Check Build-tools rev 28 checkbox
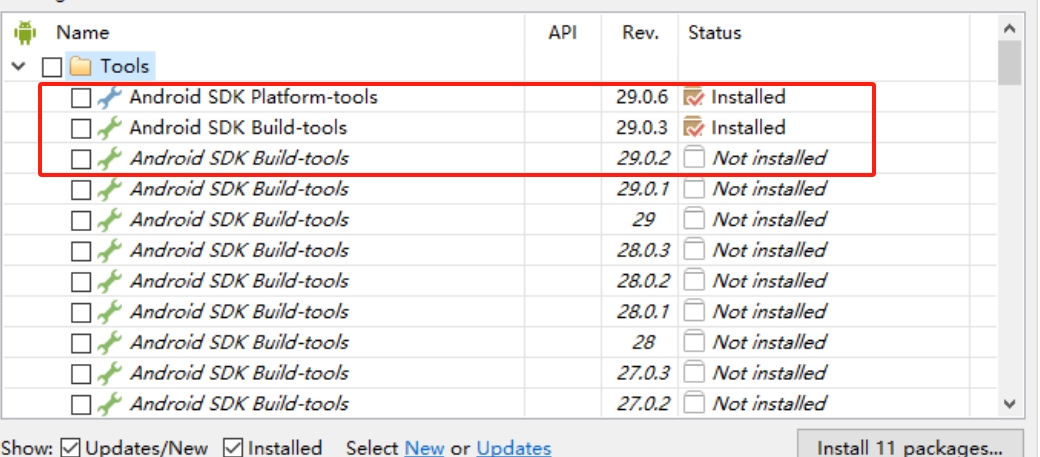 [81, 343]
